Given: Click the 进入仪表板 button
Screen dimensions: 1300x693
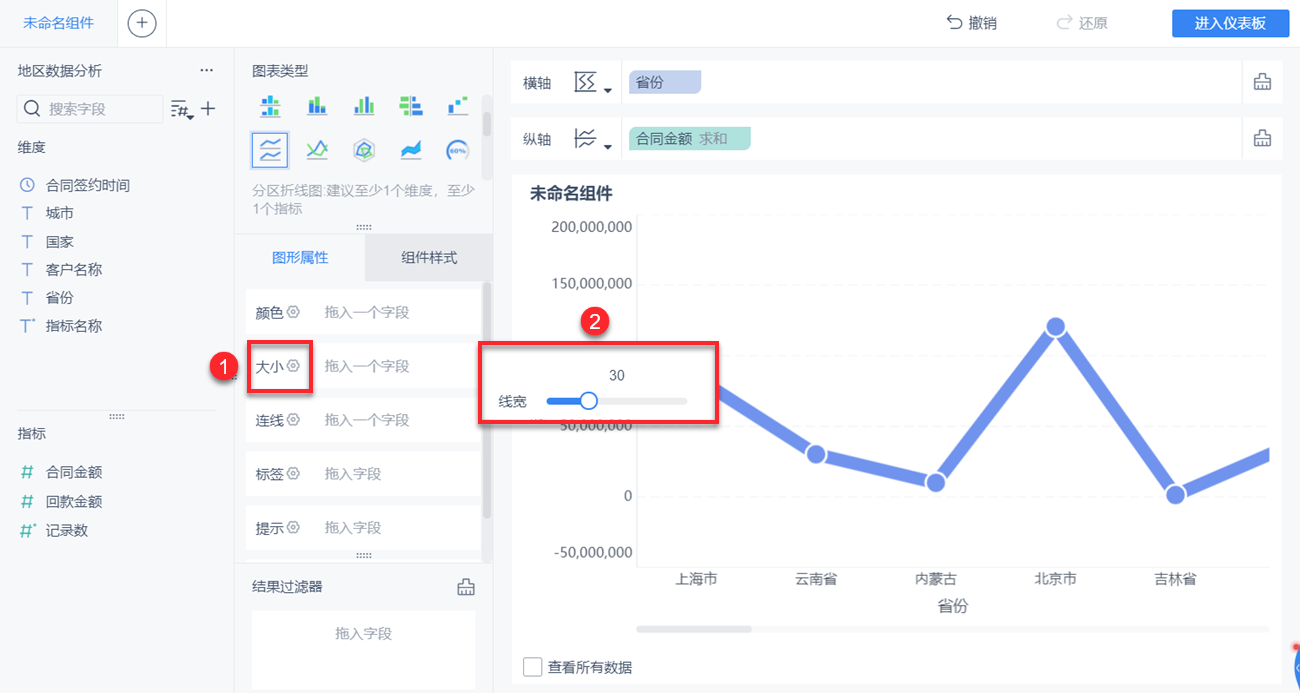Looking at the screenshot, I should click(x=1230, y=24).
